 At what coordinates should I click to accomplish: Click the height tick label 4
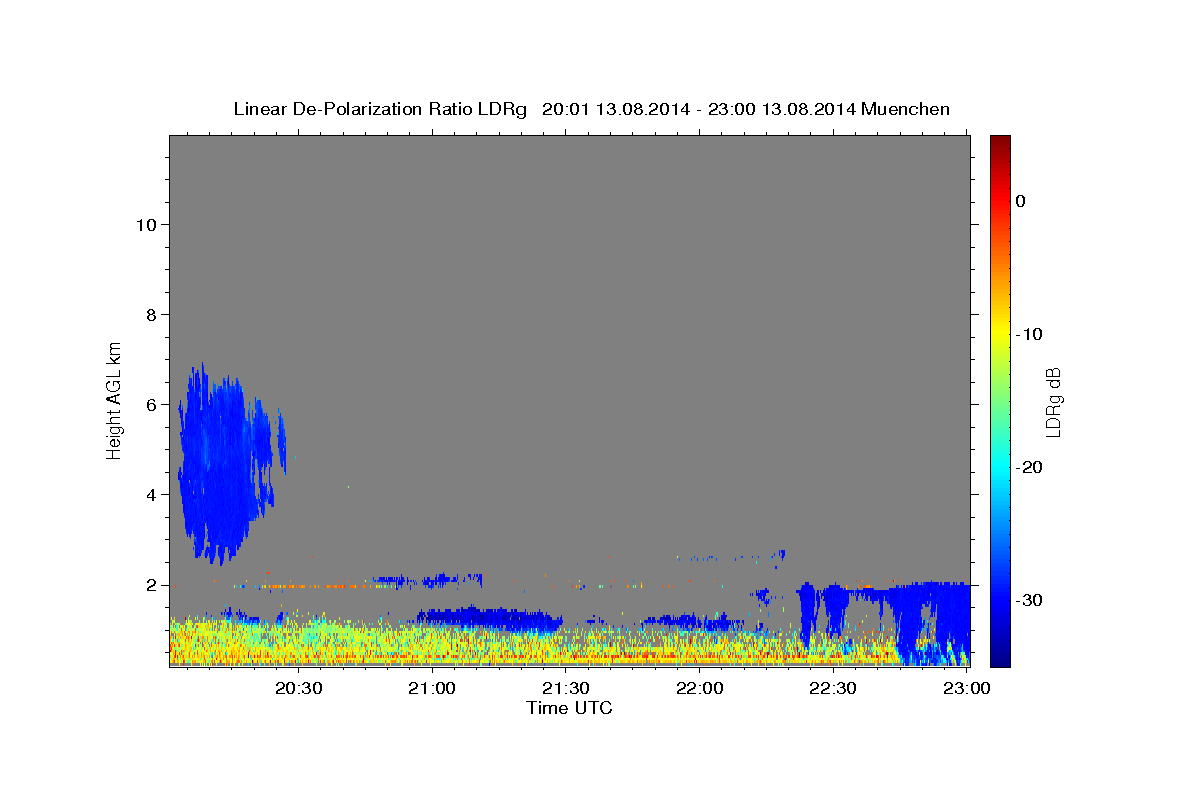click(x=150, y=495)
